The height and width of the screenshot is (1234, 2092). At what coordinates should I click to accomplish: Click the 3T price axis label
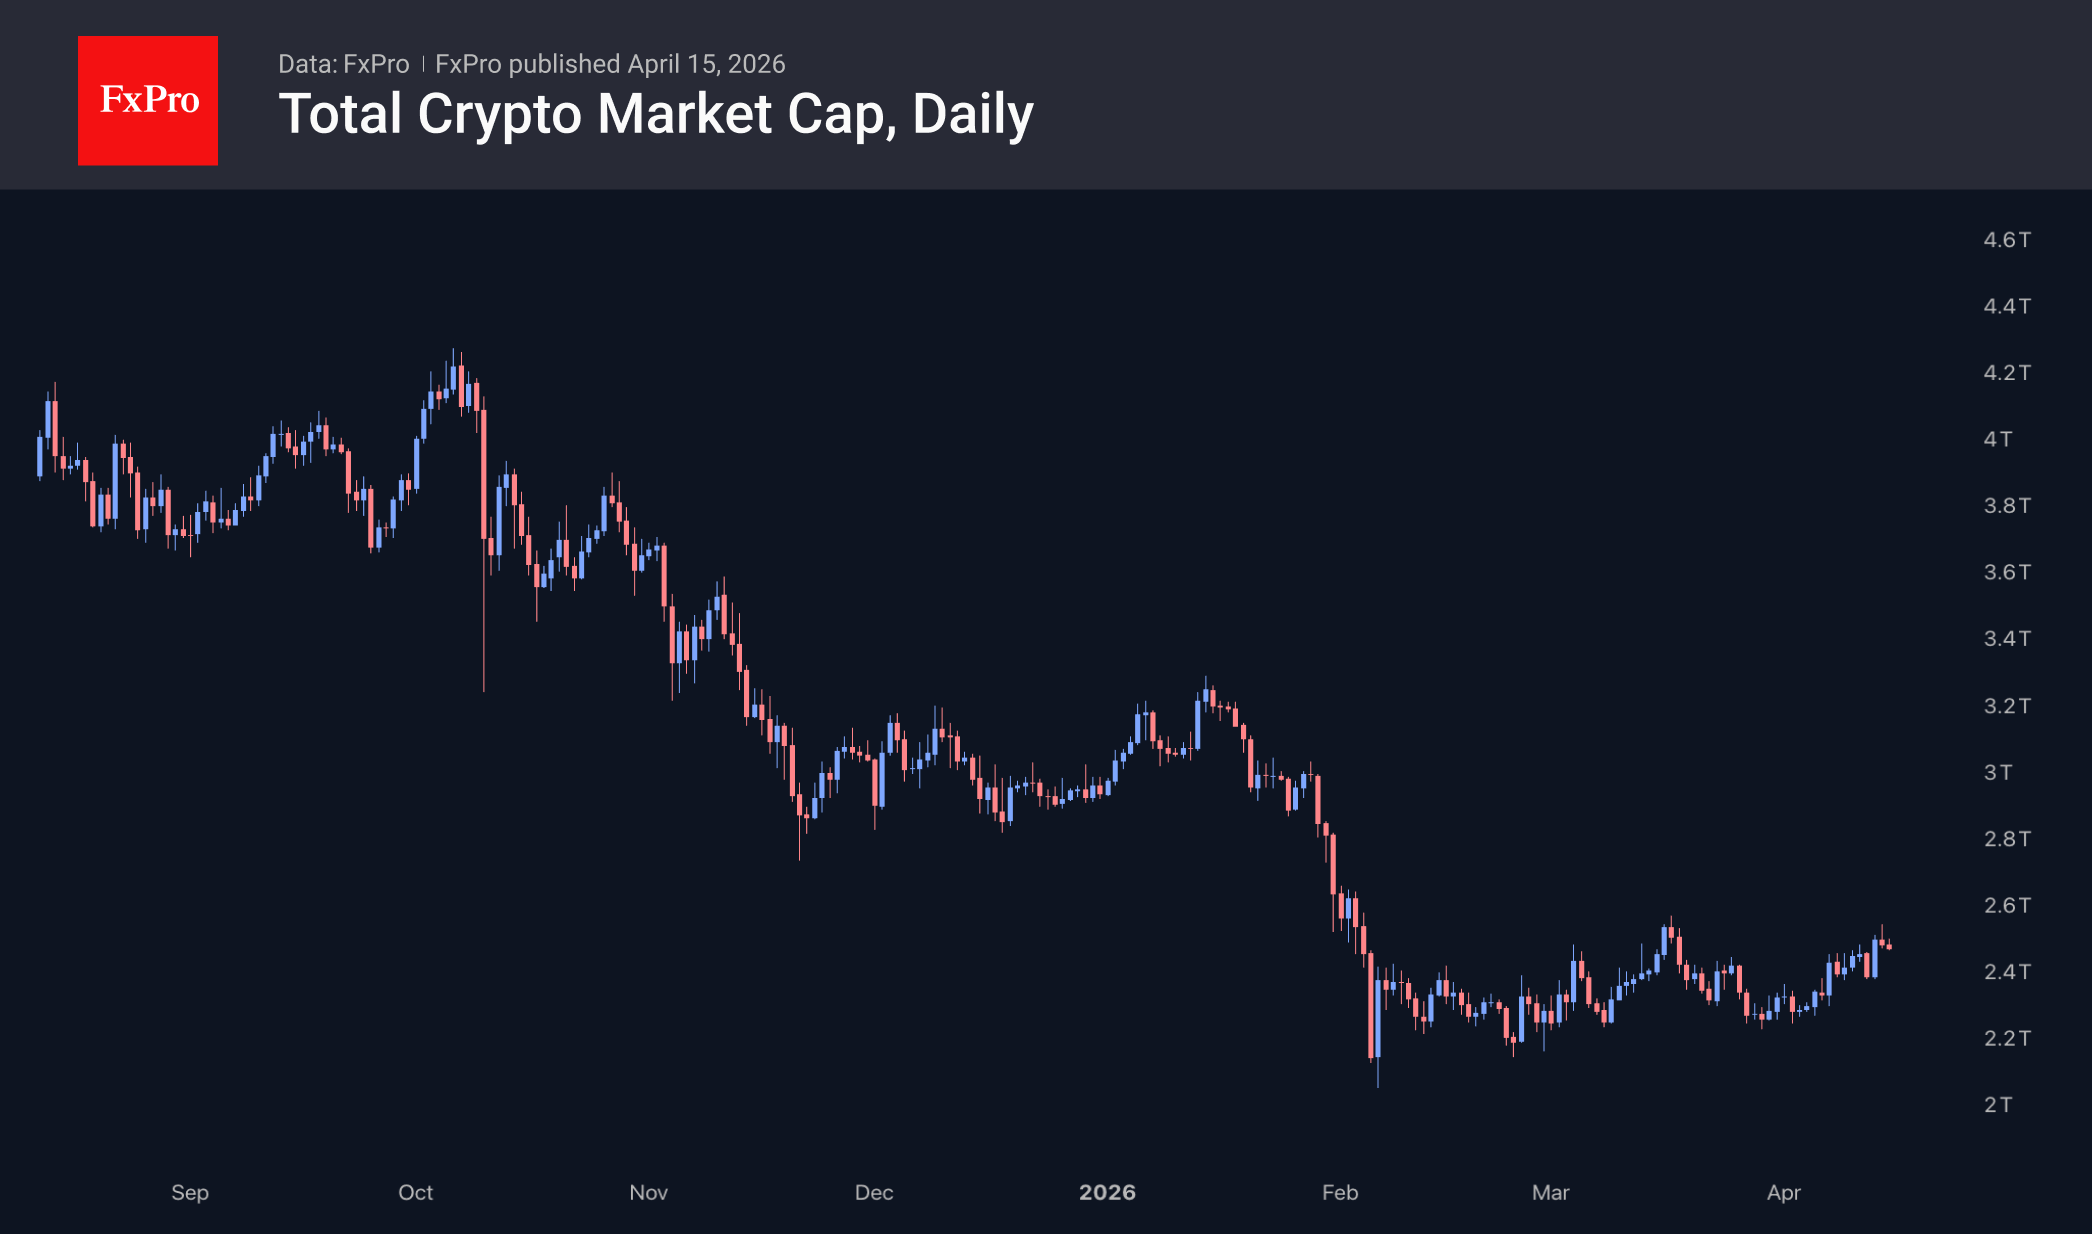pyautogui.click(x=1997, y=772)
